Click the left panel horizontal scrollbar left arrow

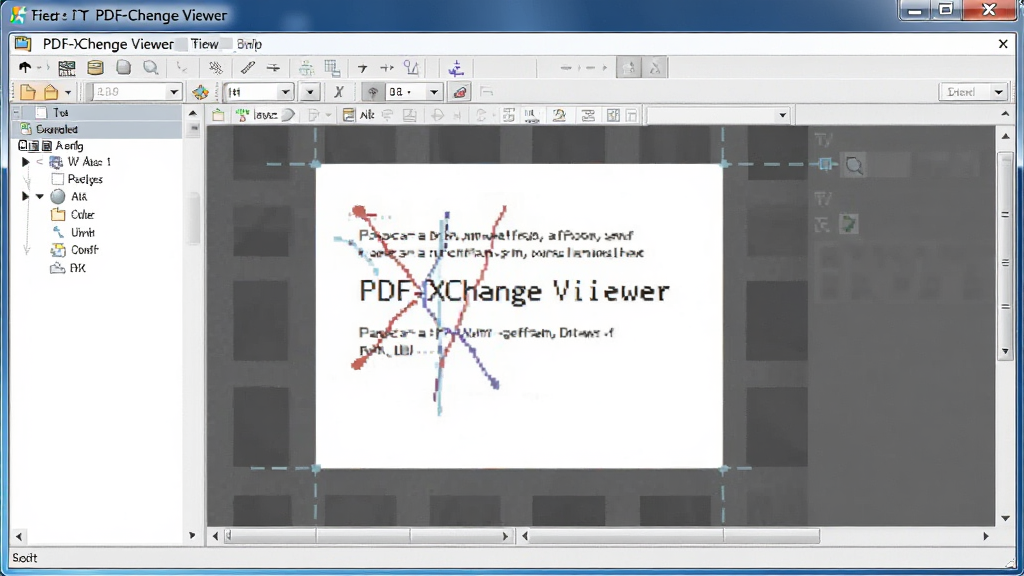[x=19, y=536]
